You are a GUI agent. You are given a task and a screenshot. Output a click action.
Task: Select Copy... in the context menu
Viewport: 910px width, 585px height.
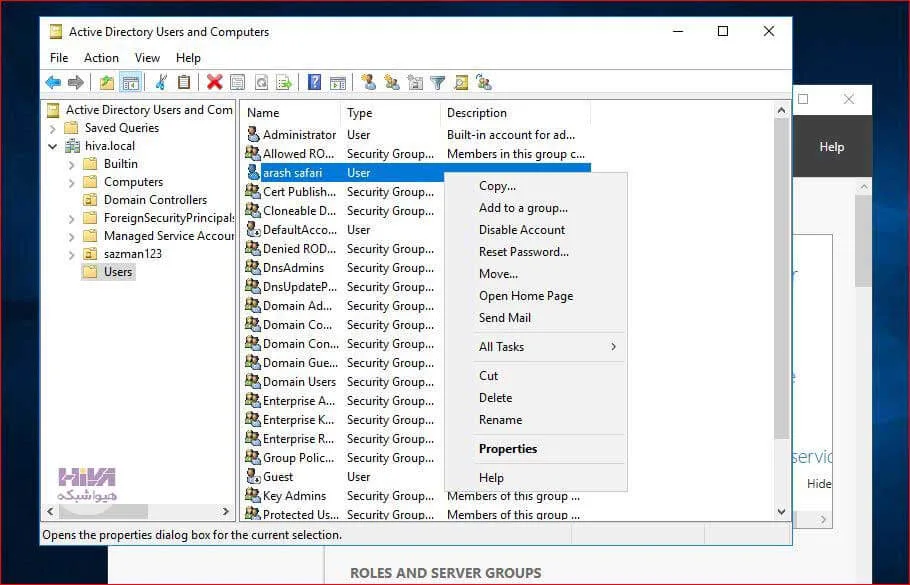point(536,186)
